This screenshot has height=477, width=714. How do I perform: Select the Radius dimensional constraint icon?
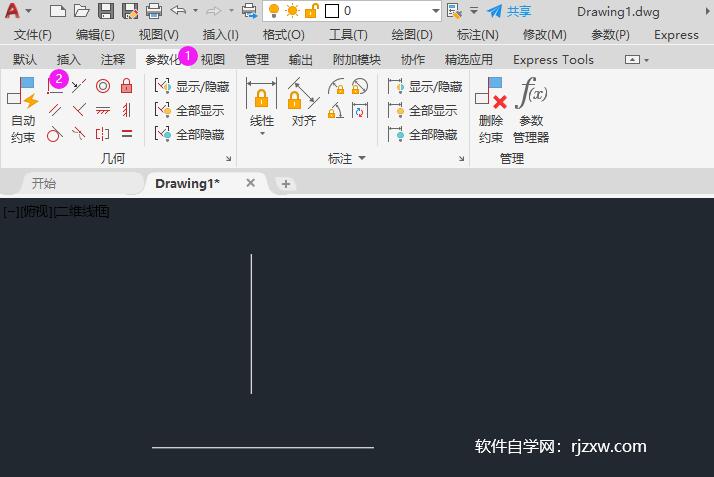336,86
